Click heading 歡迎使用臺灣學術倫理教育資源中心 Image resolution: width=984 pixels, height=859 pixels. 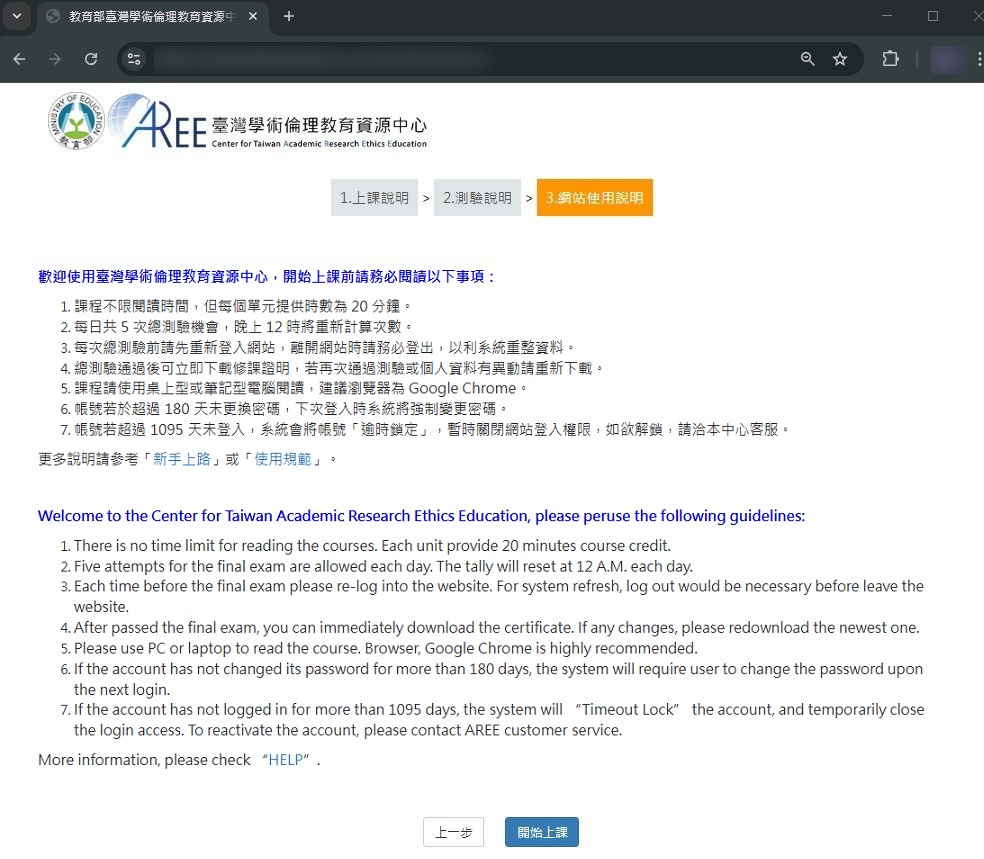[x=152, y=277]
